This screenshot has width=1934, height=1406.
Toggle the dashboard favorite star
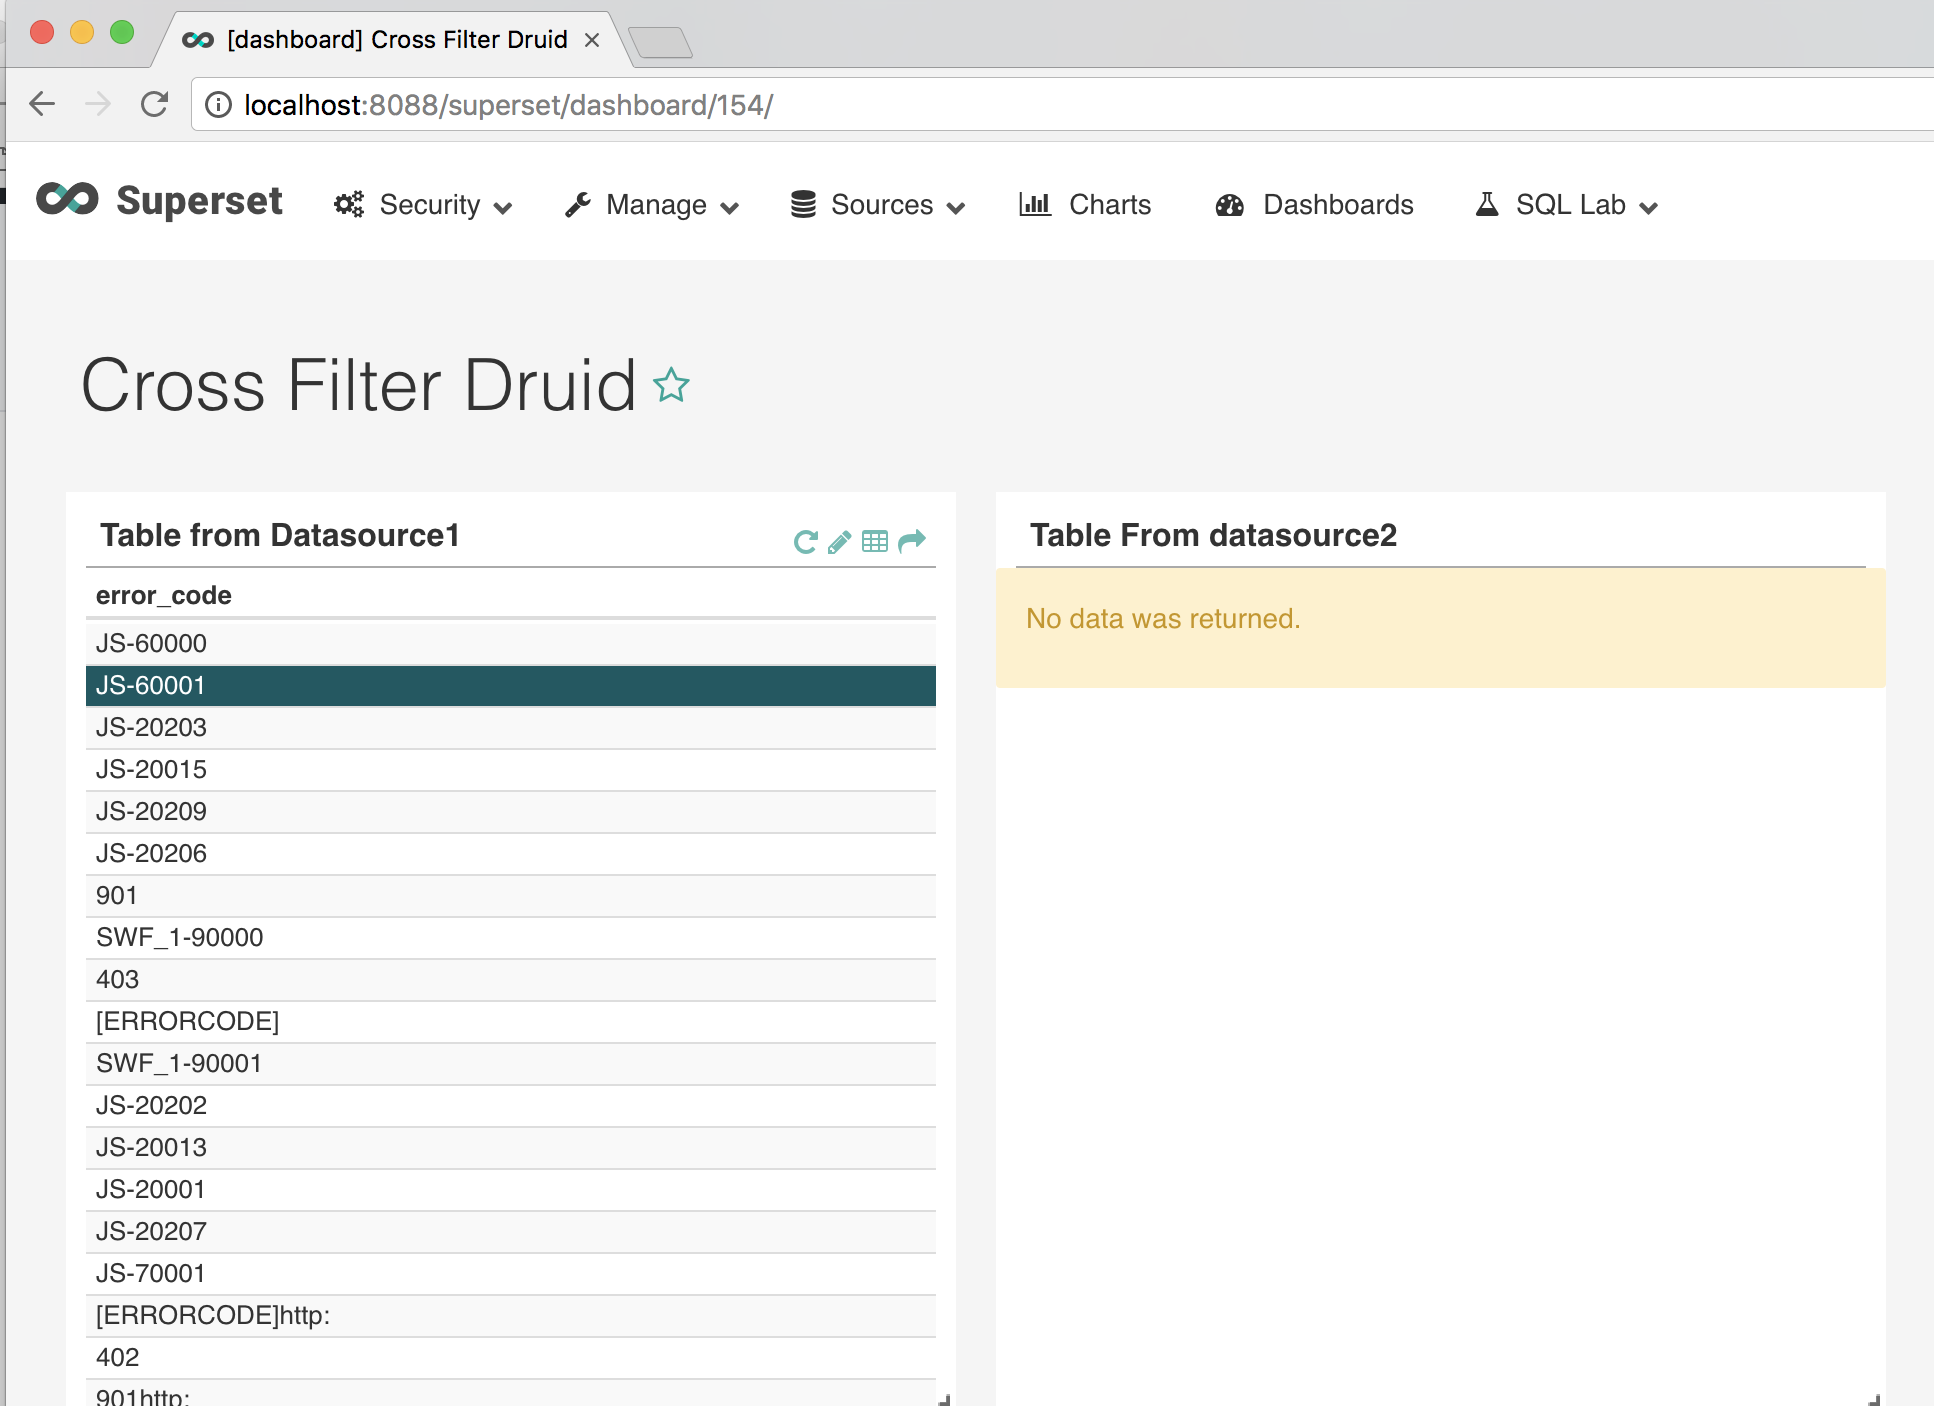[670, 384]
